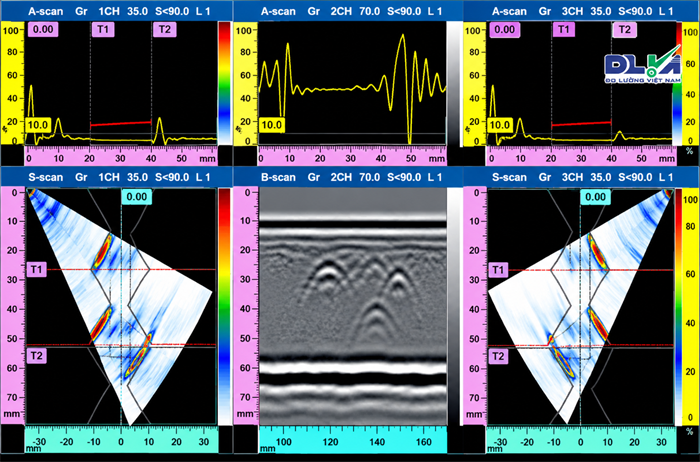
Task: Click the hyperbolic echo near 40 mm in B-scan
Action: pyautogui.click(x=376, y=320)
